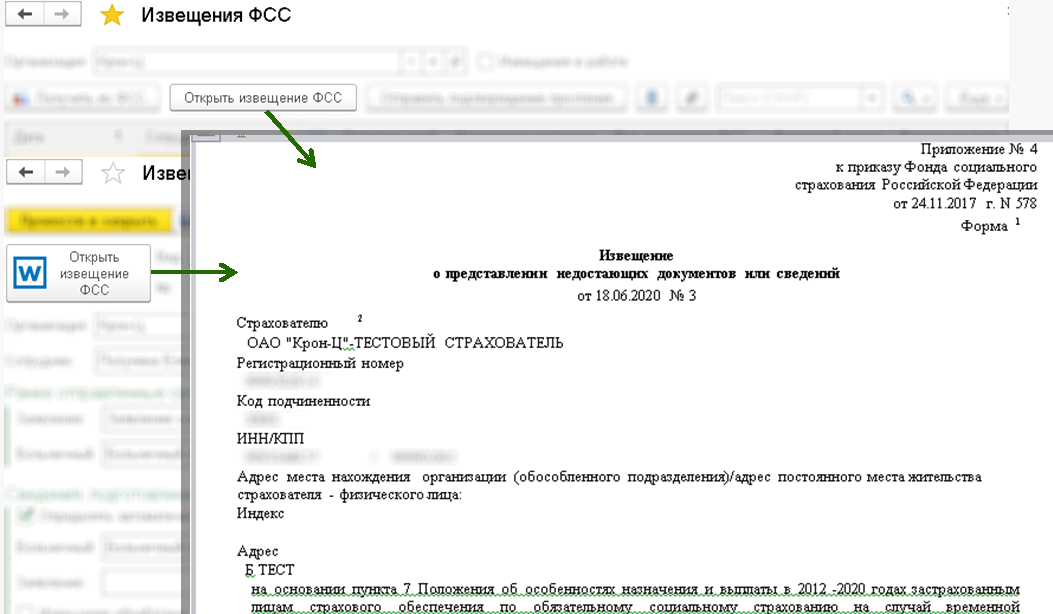
Task: Click the label Регистрационный номер
Action: click(320, 363)
